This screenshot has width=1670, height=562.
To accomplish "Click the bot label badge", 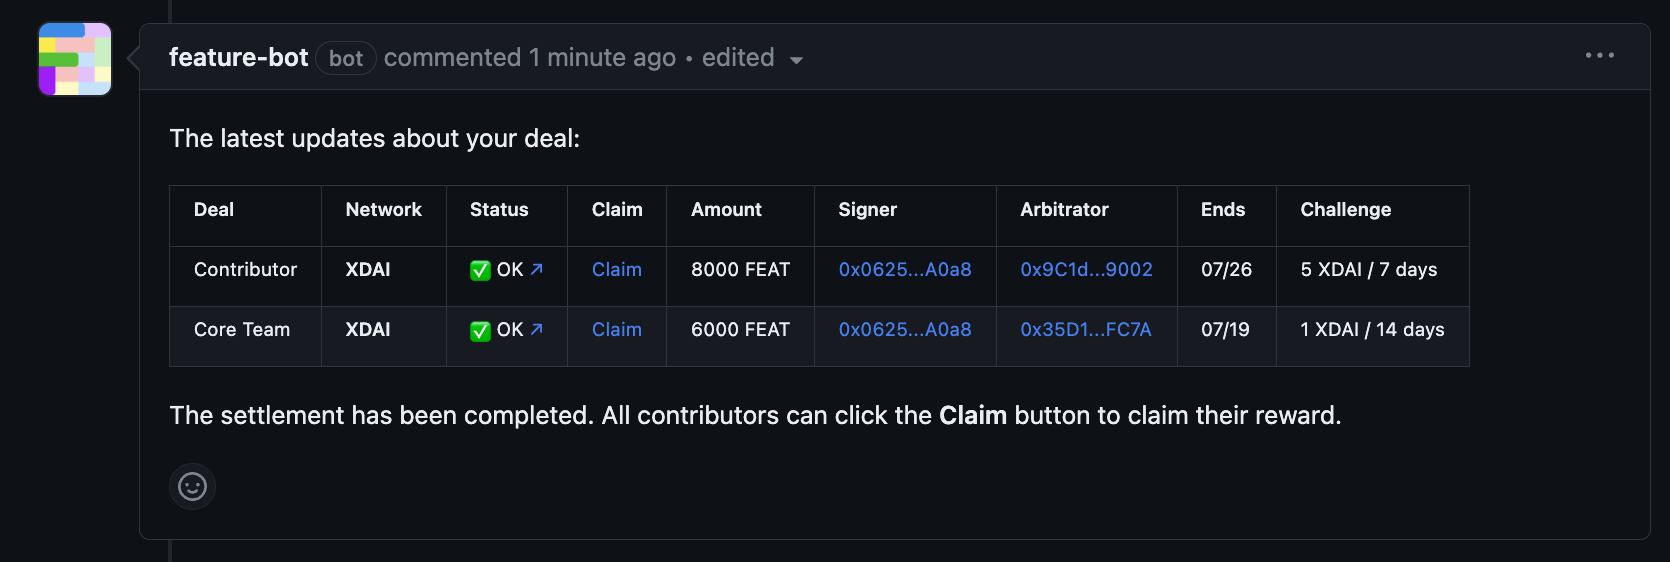I will coord(345,59).
